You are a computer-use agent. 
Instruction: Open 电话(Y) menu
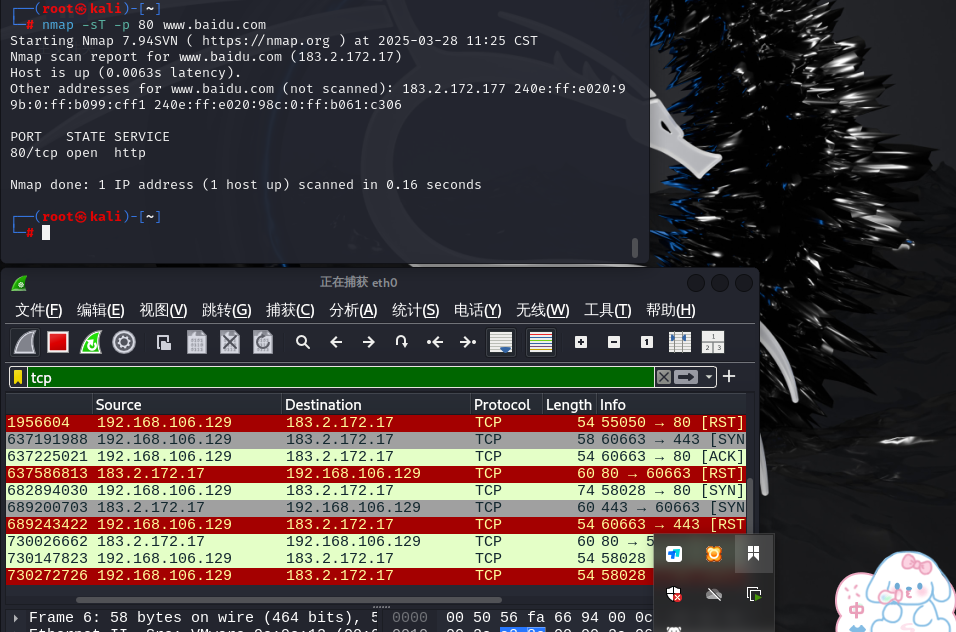tap(477, 311)
